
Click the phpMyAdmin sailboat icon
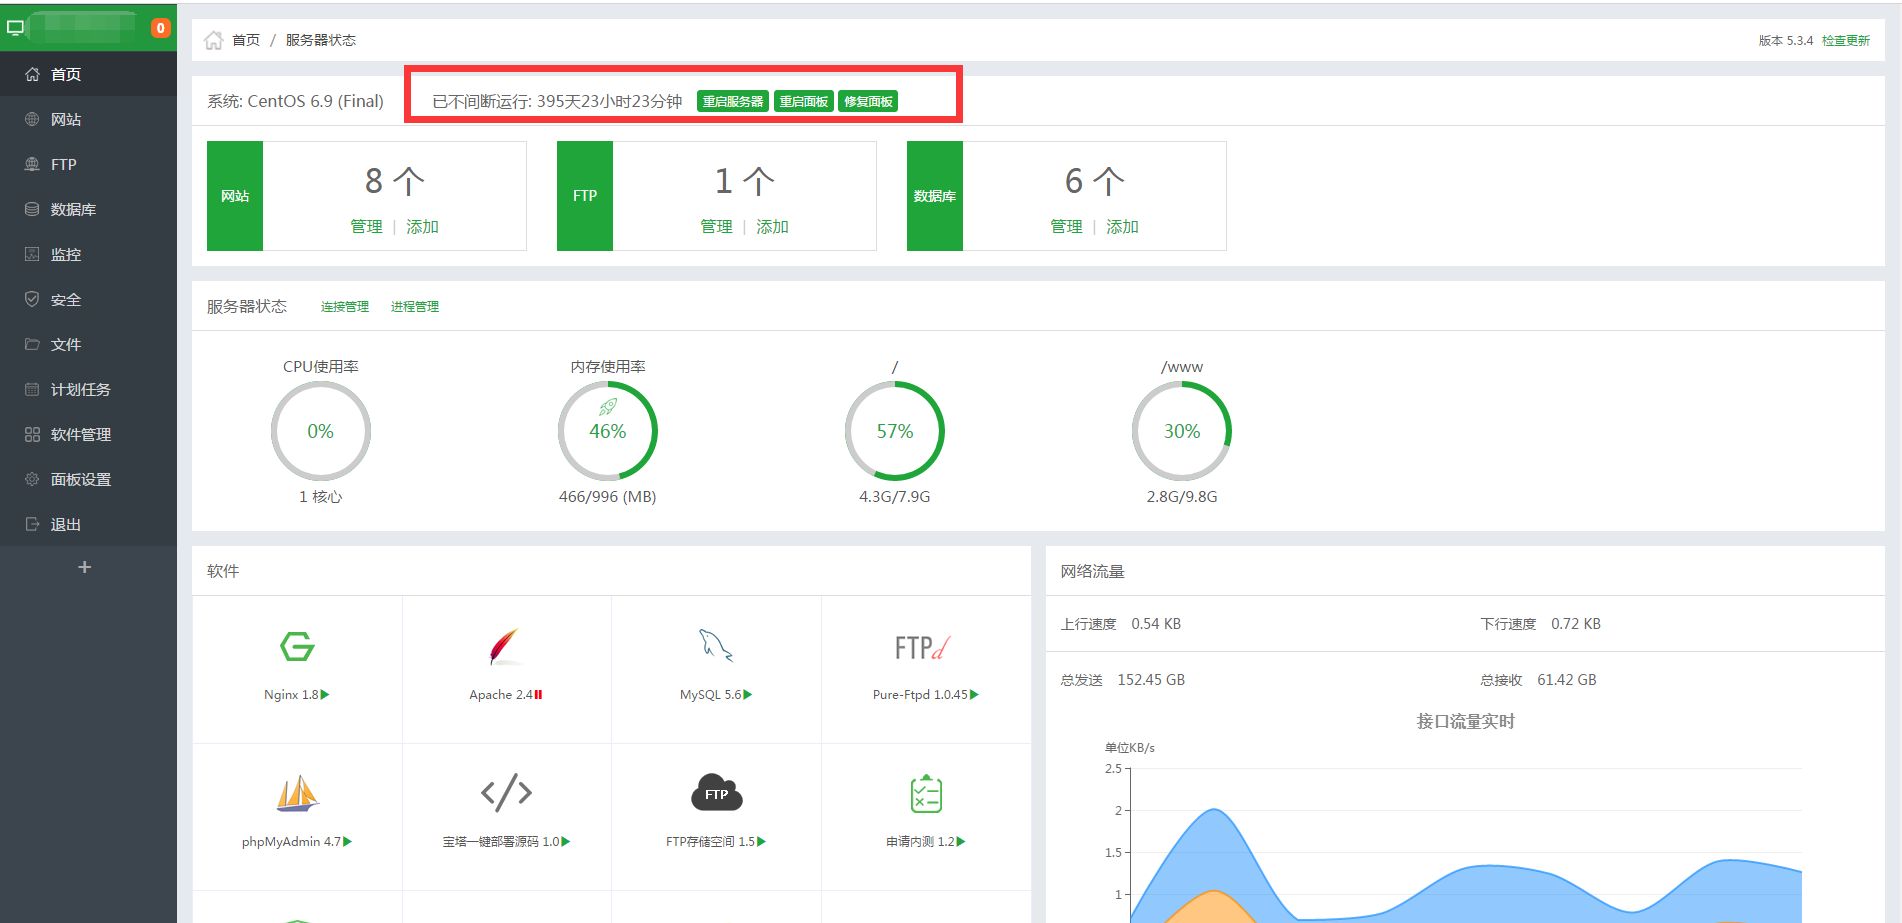pos(297,794)
